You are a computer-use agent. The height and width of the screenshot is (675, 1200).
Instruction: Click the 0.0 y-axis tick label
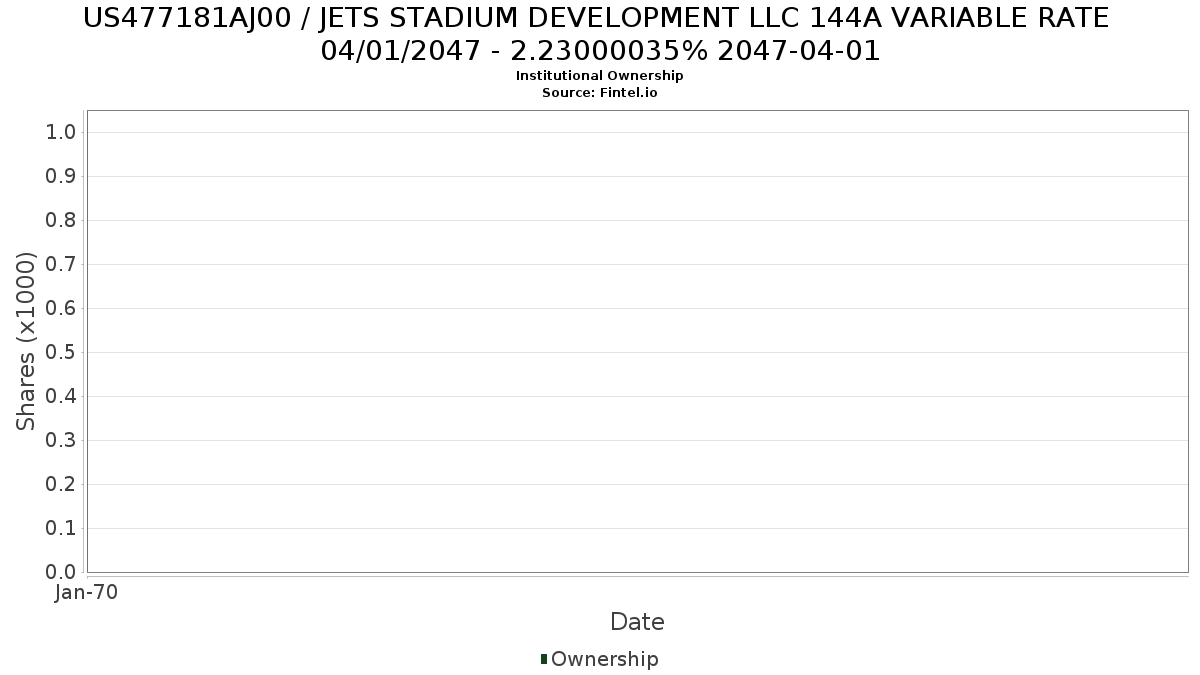coord(61,572)
